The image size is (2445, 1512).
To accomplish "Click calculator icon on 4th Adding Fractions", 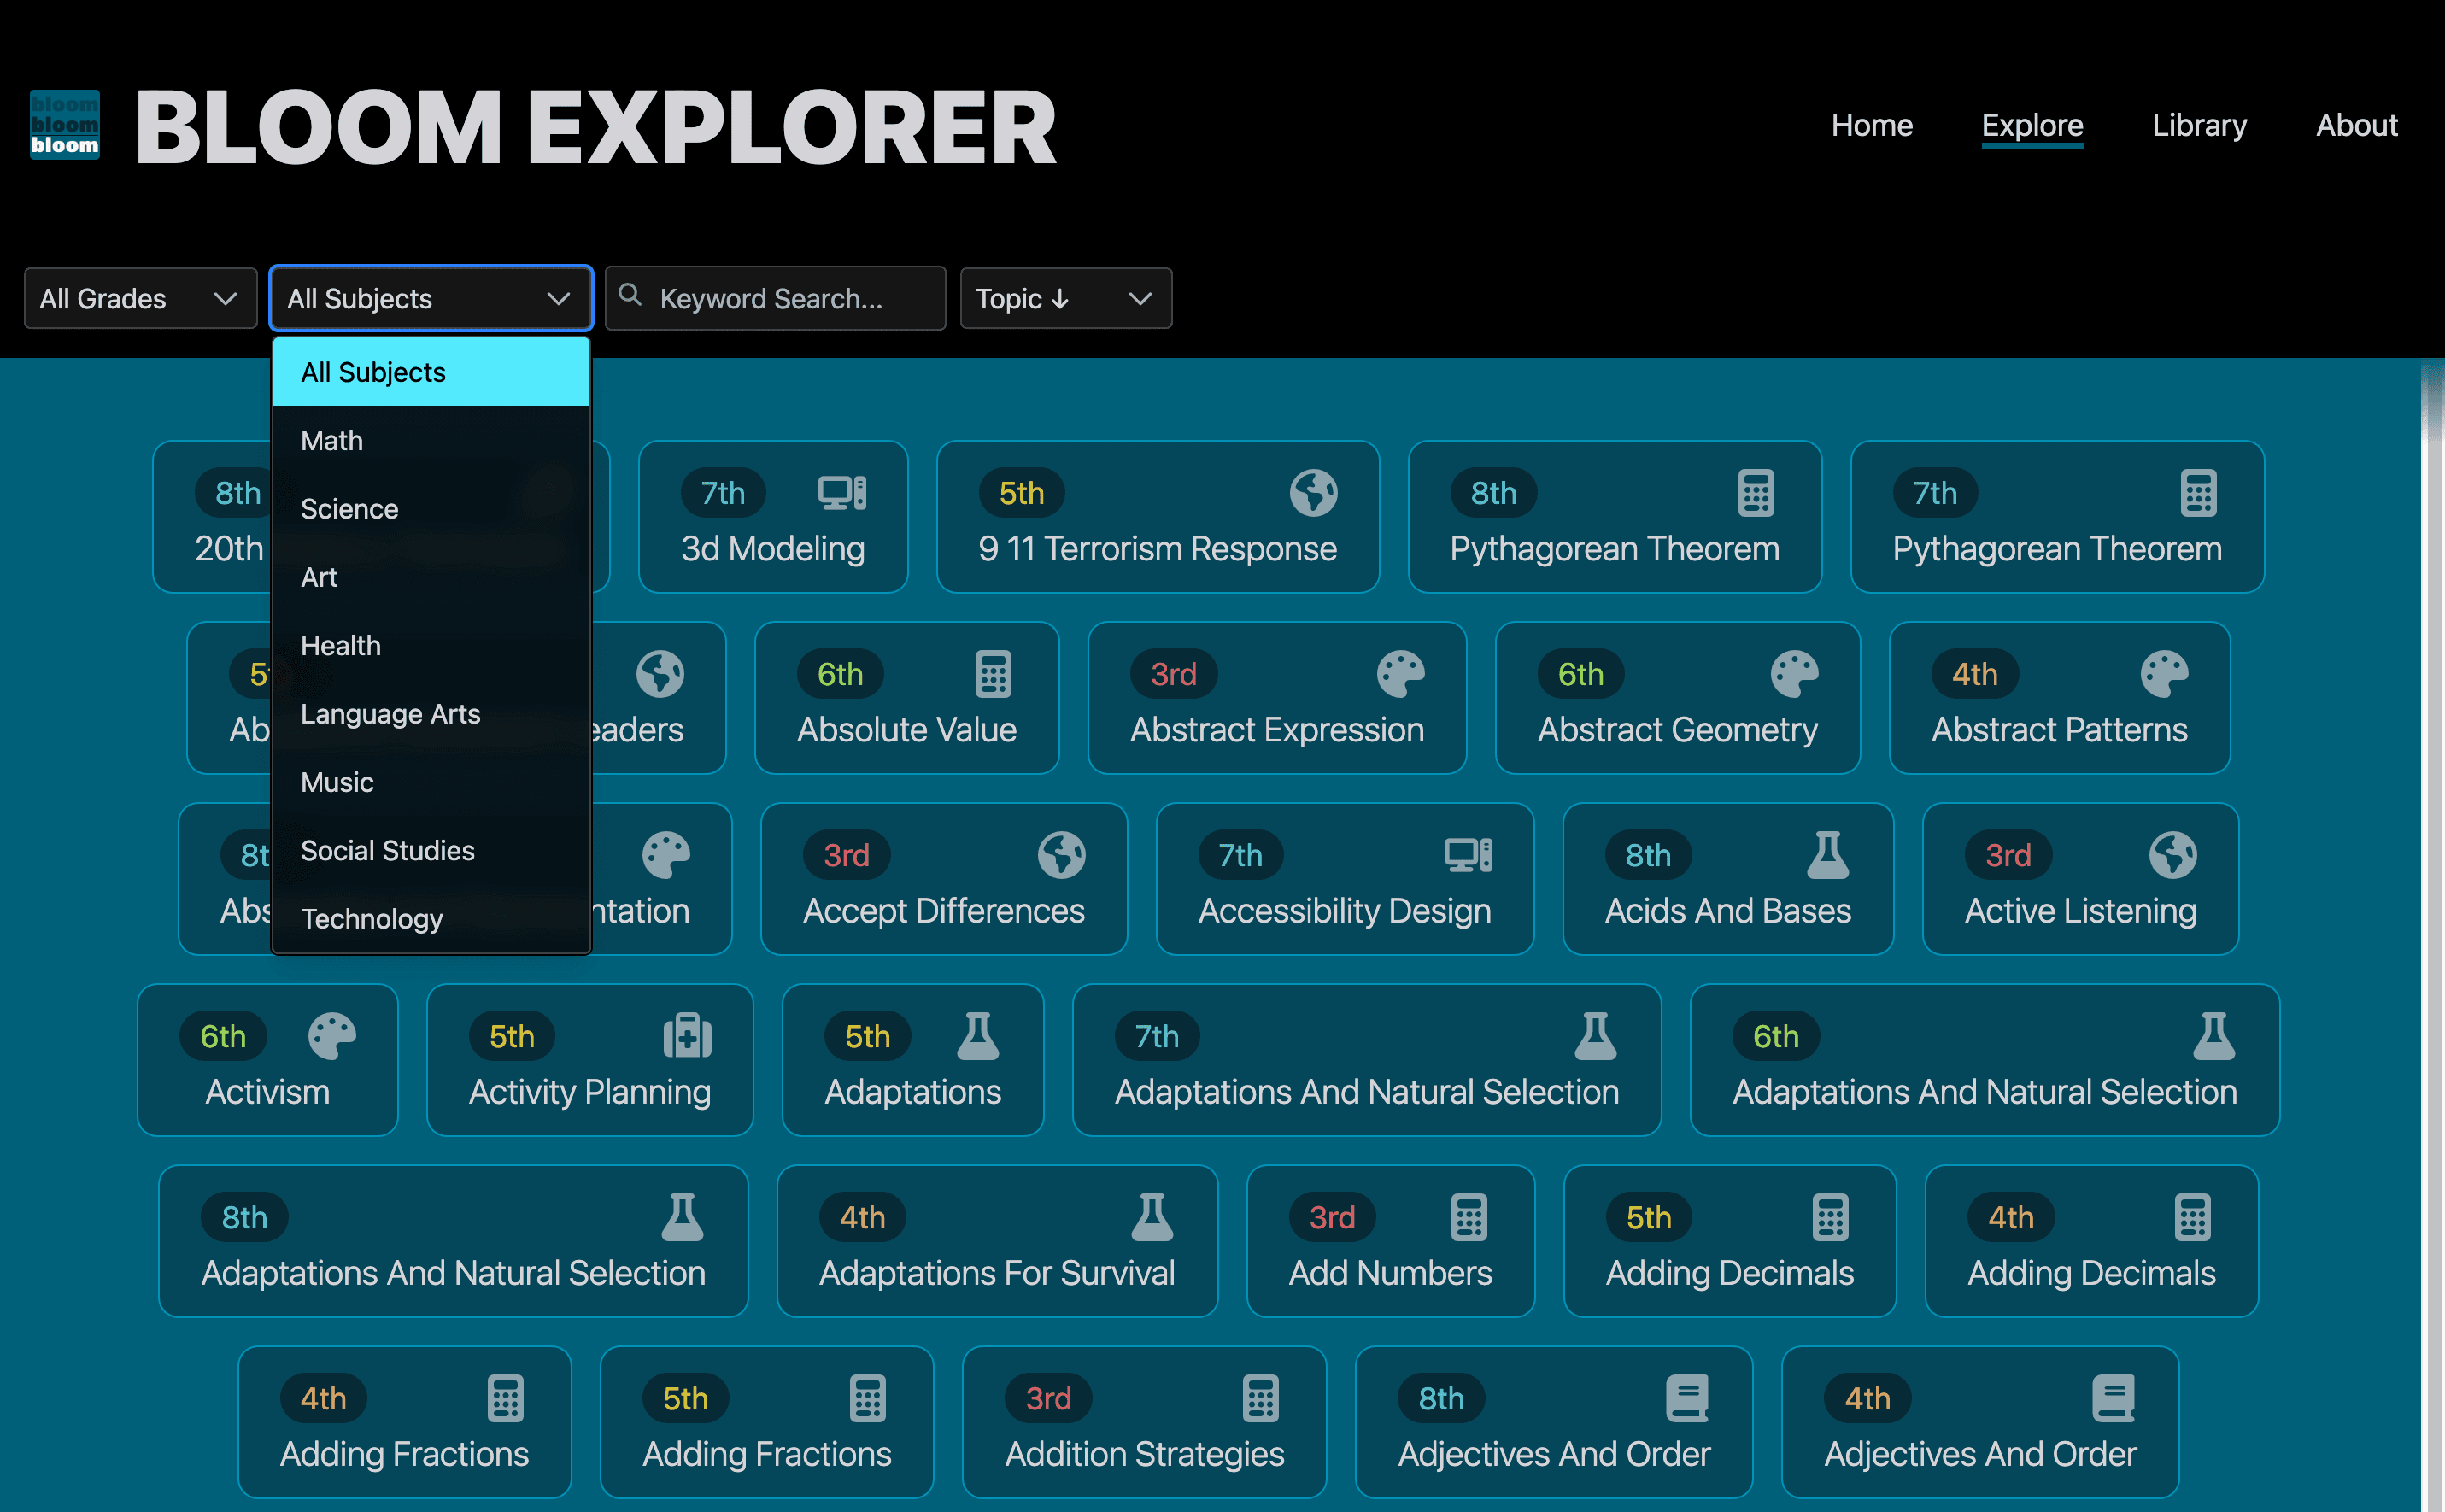I will (x=505, y=1398).
